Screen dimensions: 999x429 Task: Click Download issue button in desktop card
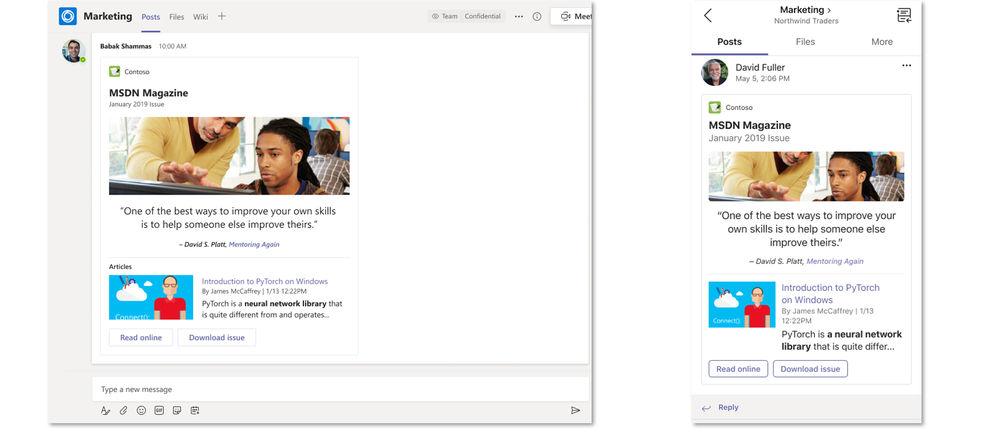[x=217, y=337]
